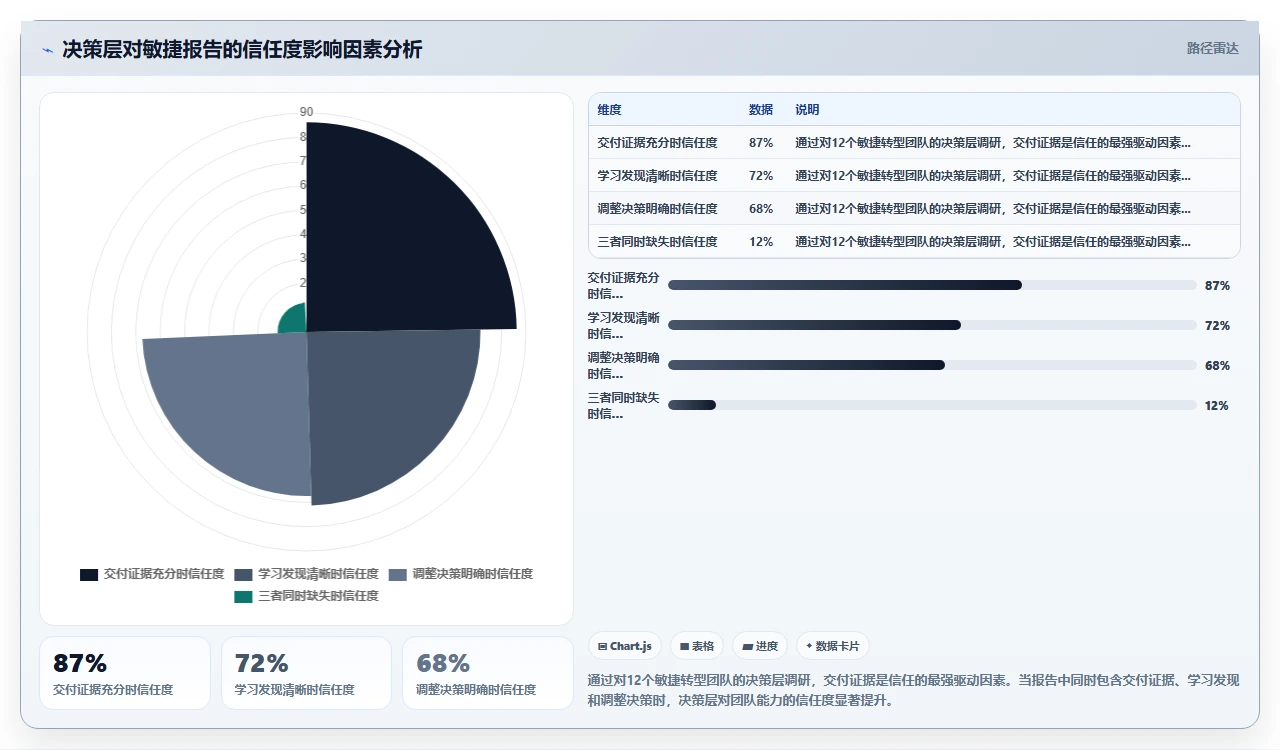1280x750 pixels.
Task: Open the 87% 交付证据充分时信任度 stat card
Action: point(125,673)
